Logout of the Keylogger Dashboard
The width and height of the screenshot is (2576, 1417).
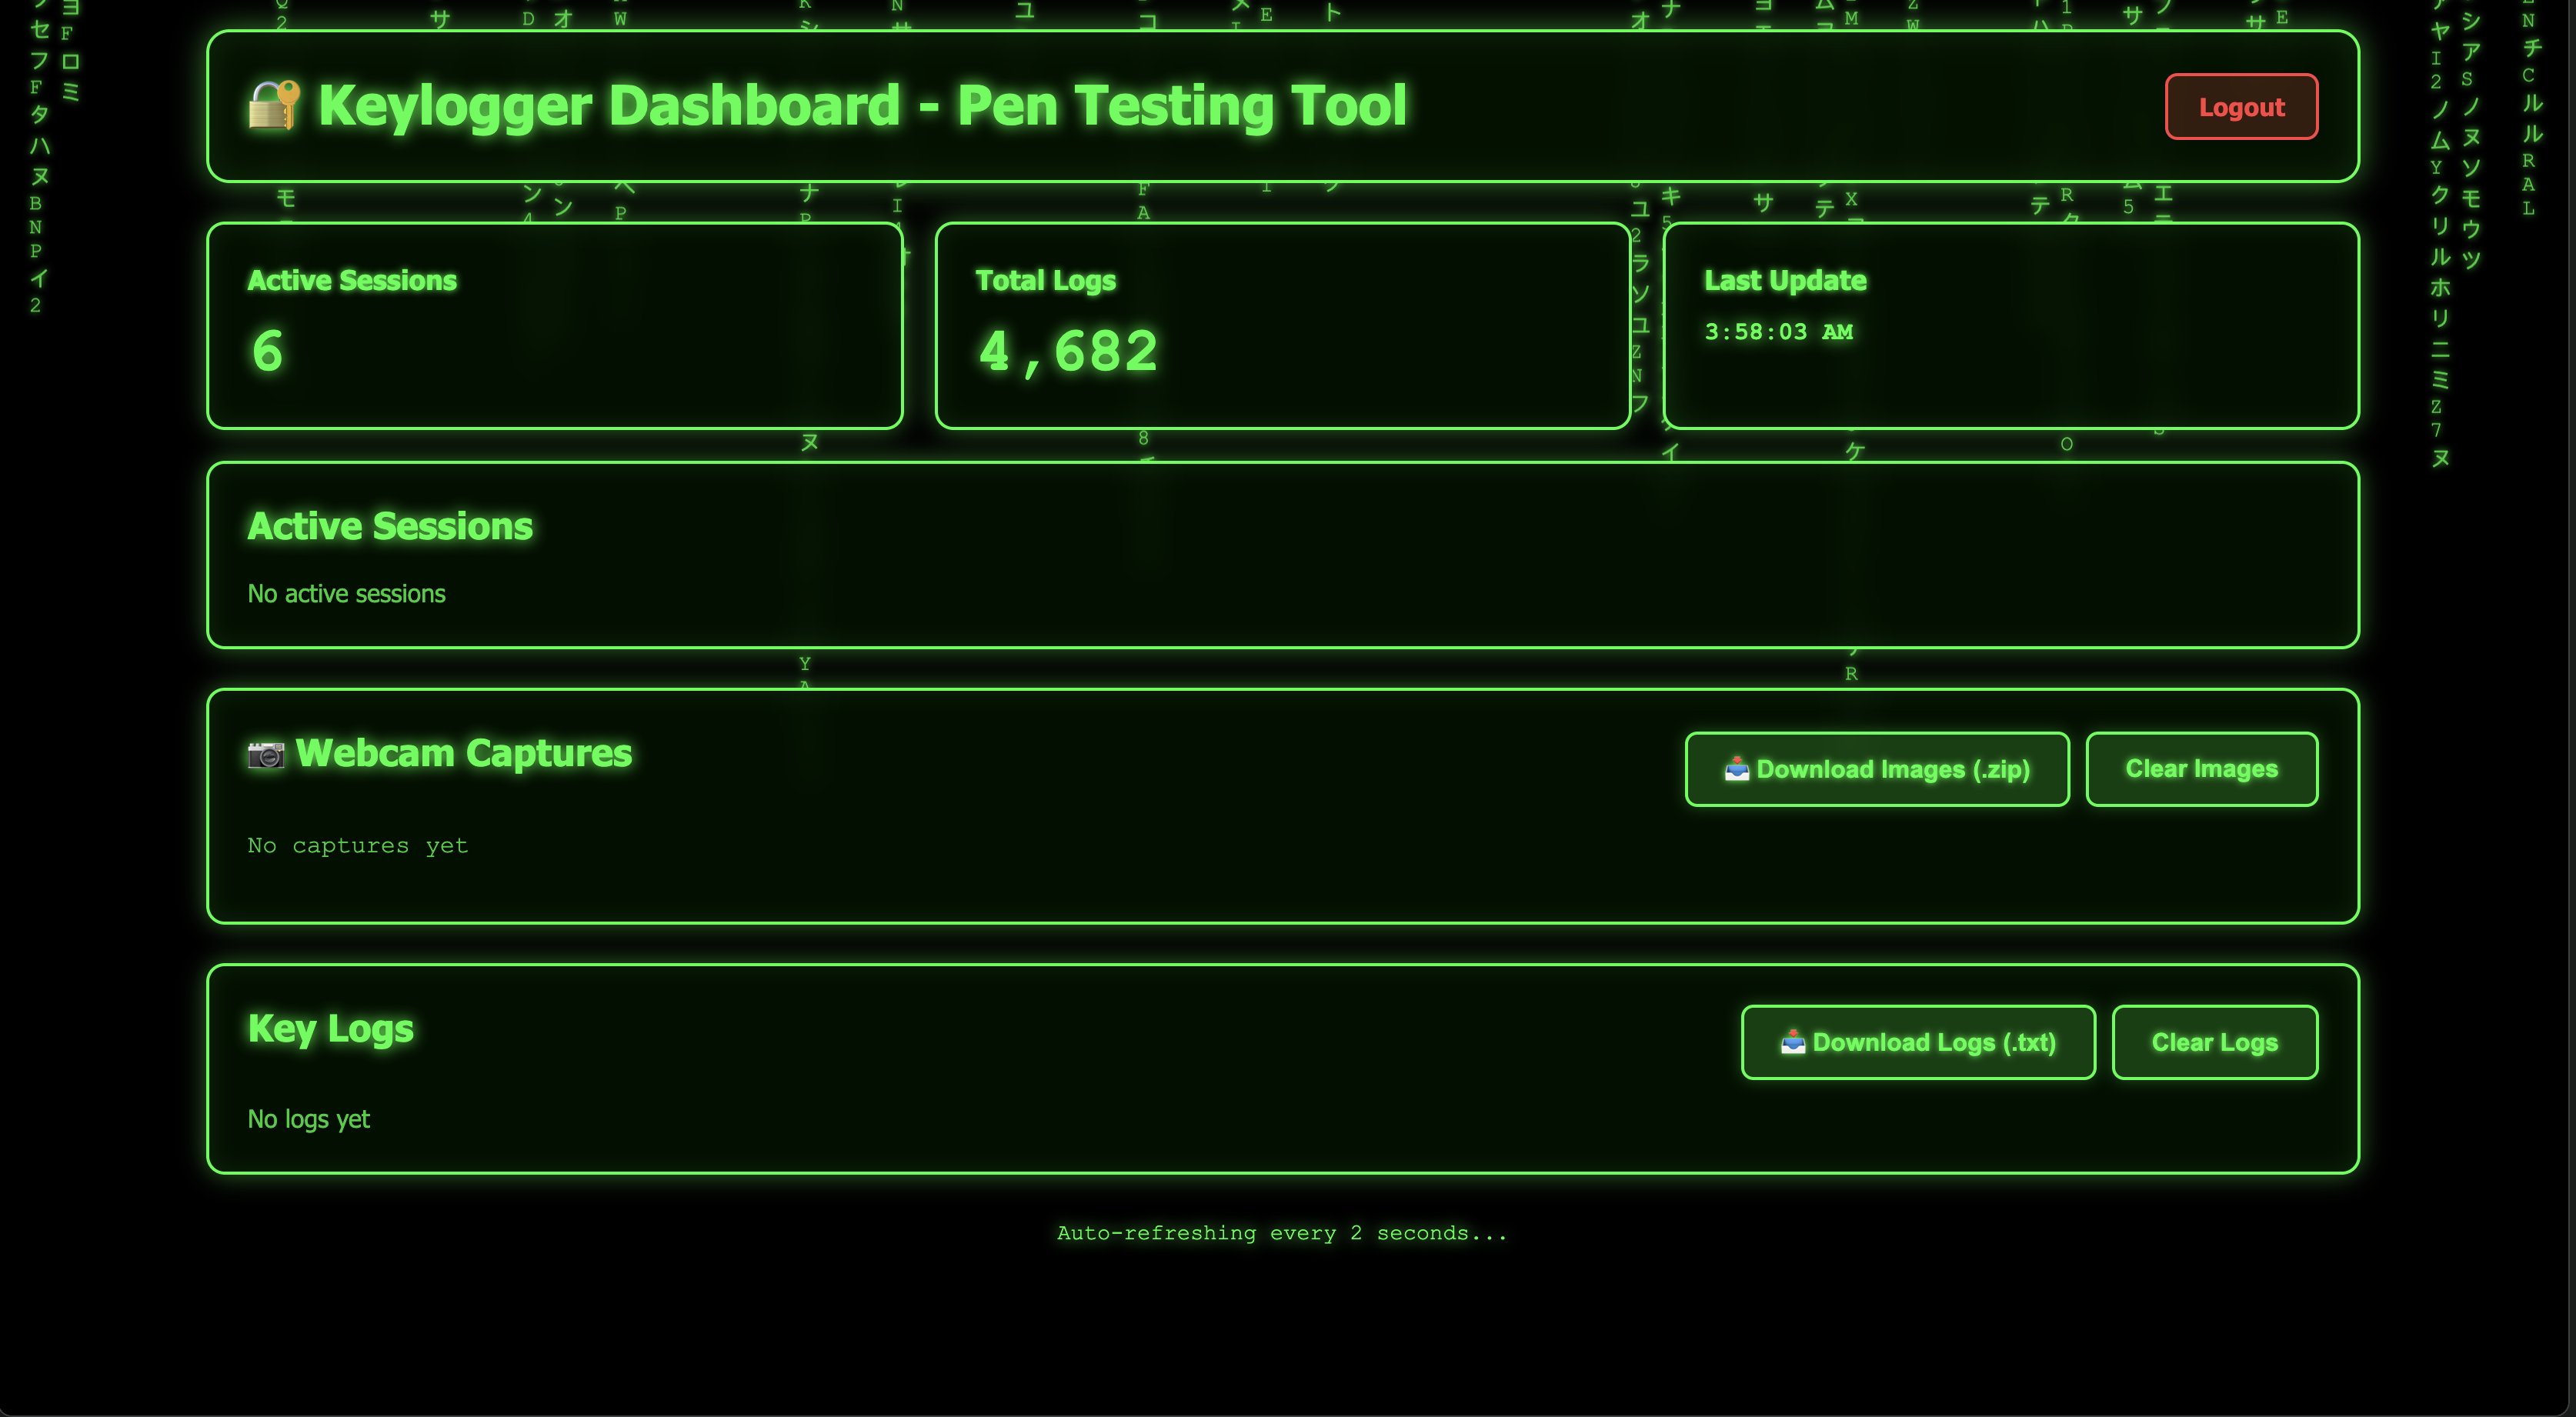(x=2241, y=106)
